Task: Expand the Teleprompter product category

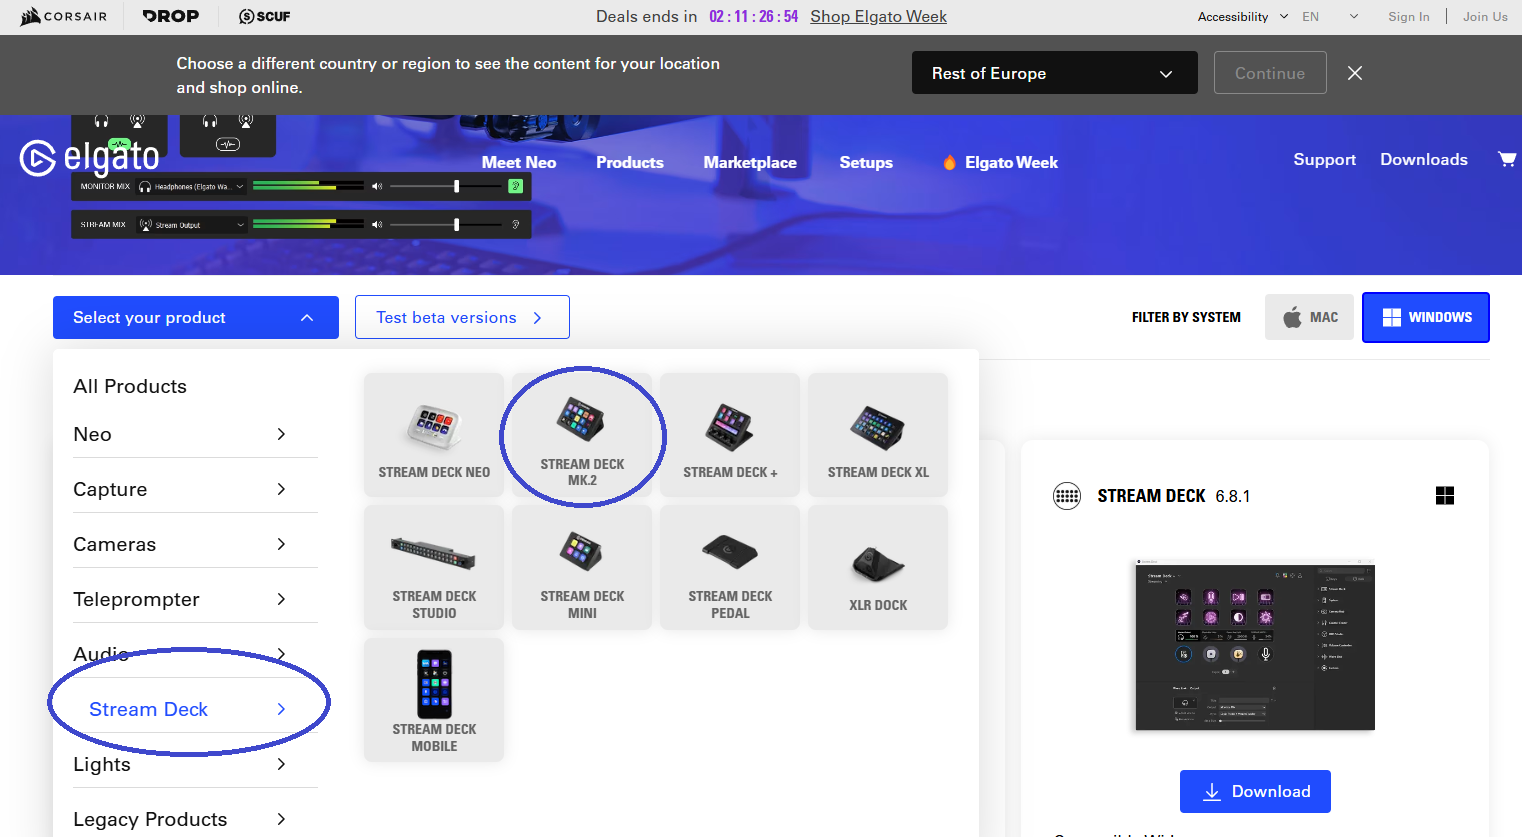Action: pyautogui.click(x=195, y=599)
